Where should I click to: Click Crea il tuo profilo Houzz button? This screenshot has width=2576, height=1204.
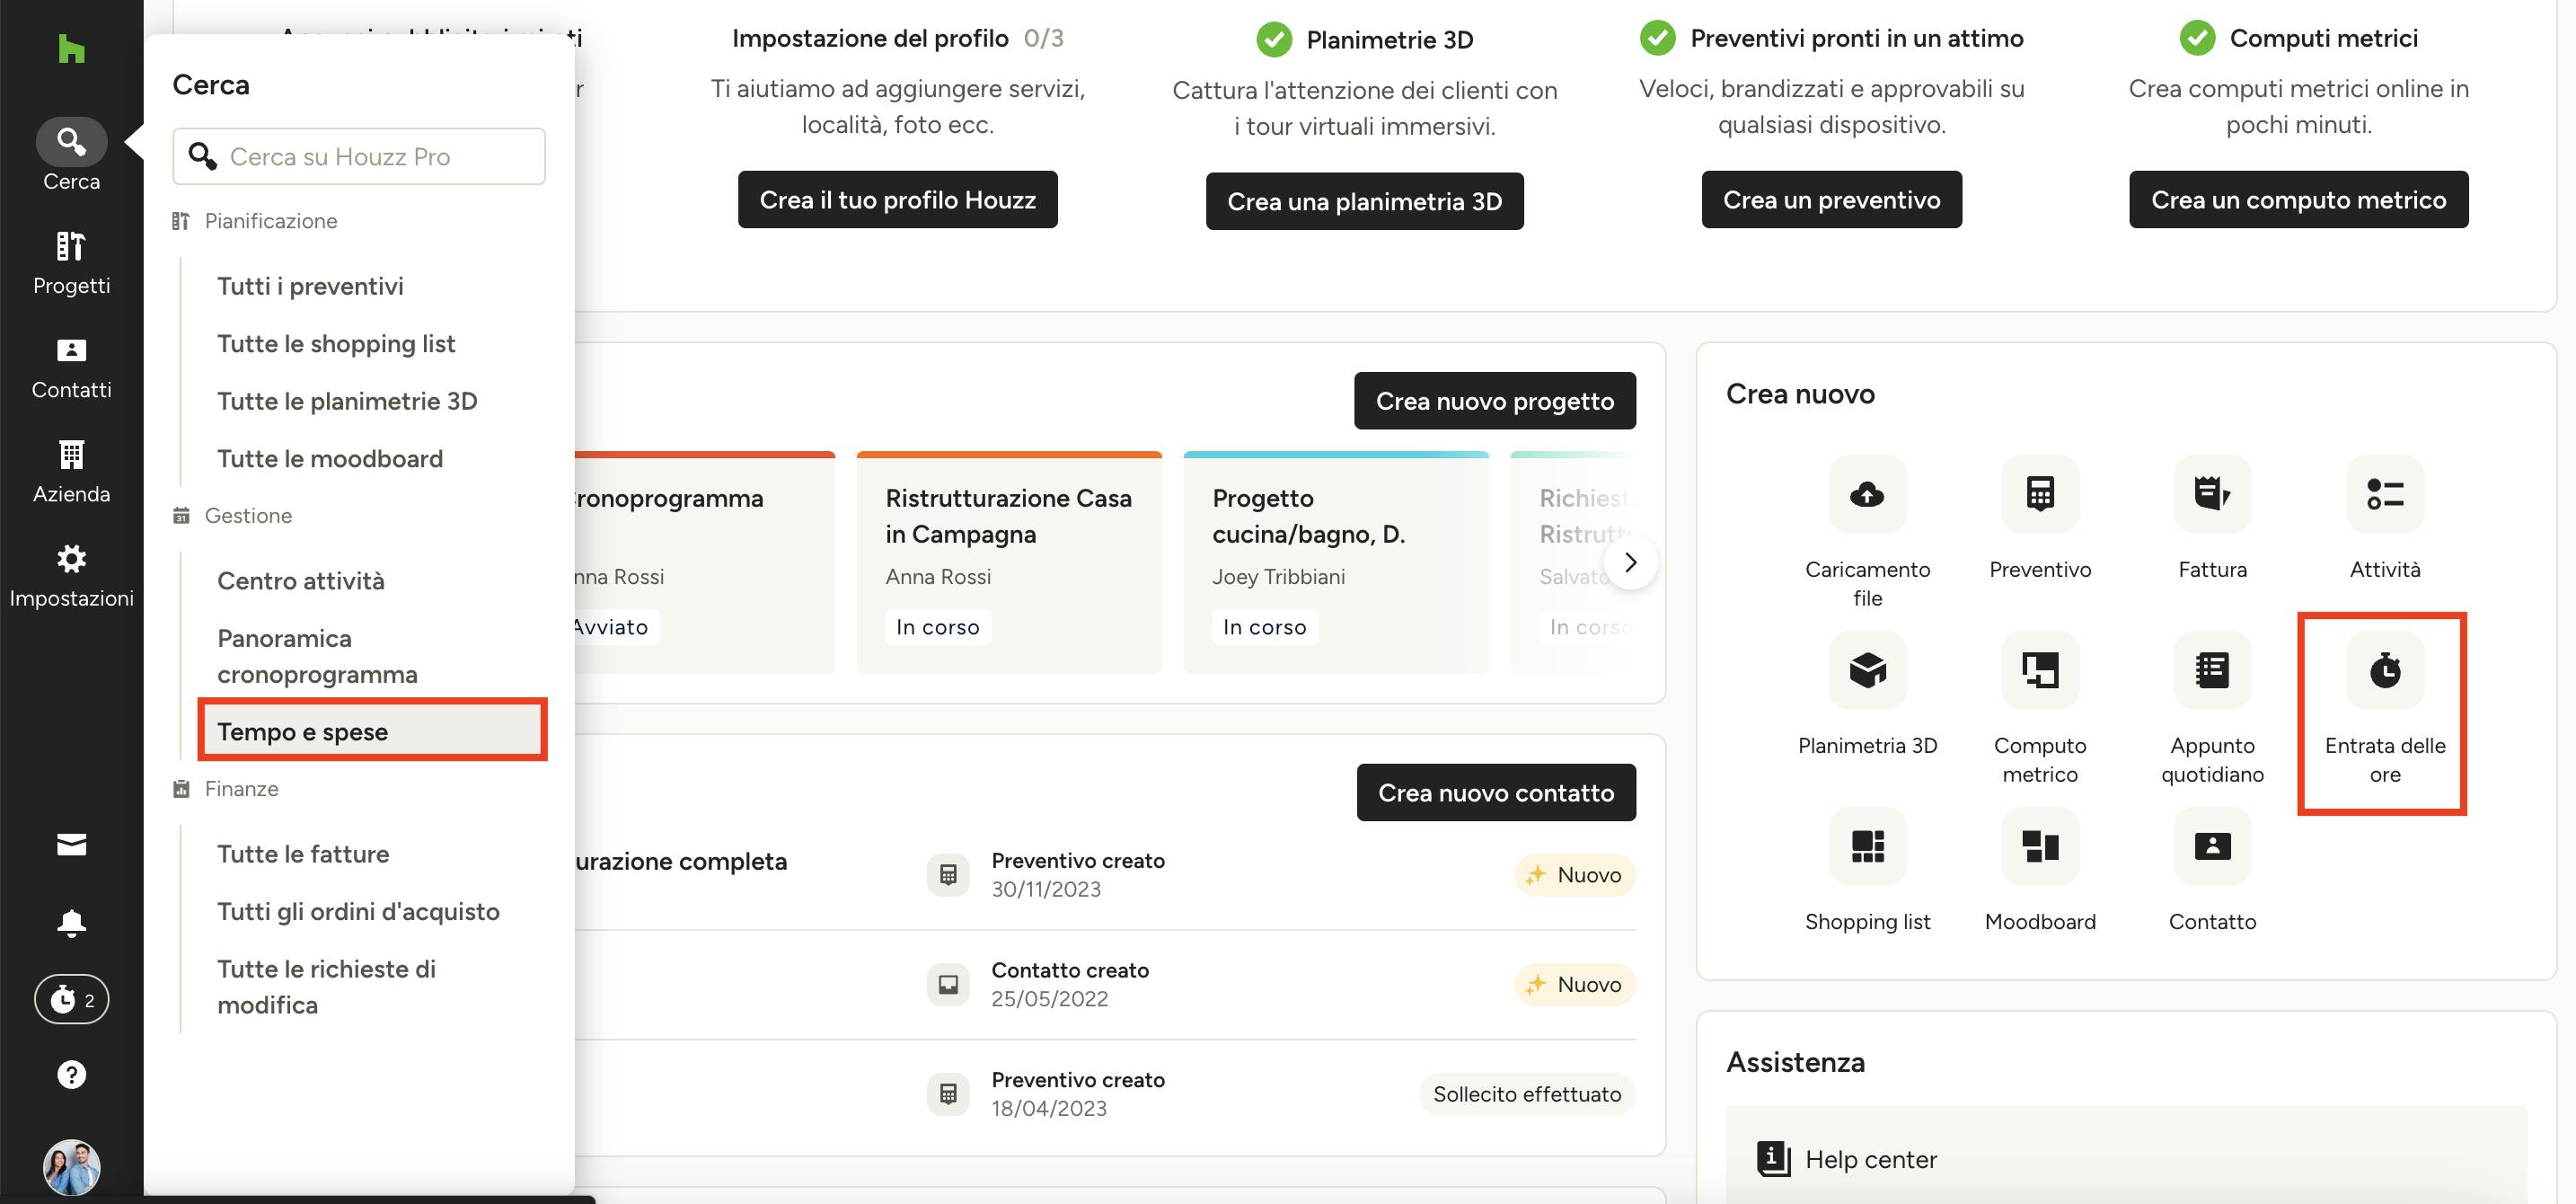897,200
